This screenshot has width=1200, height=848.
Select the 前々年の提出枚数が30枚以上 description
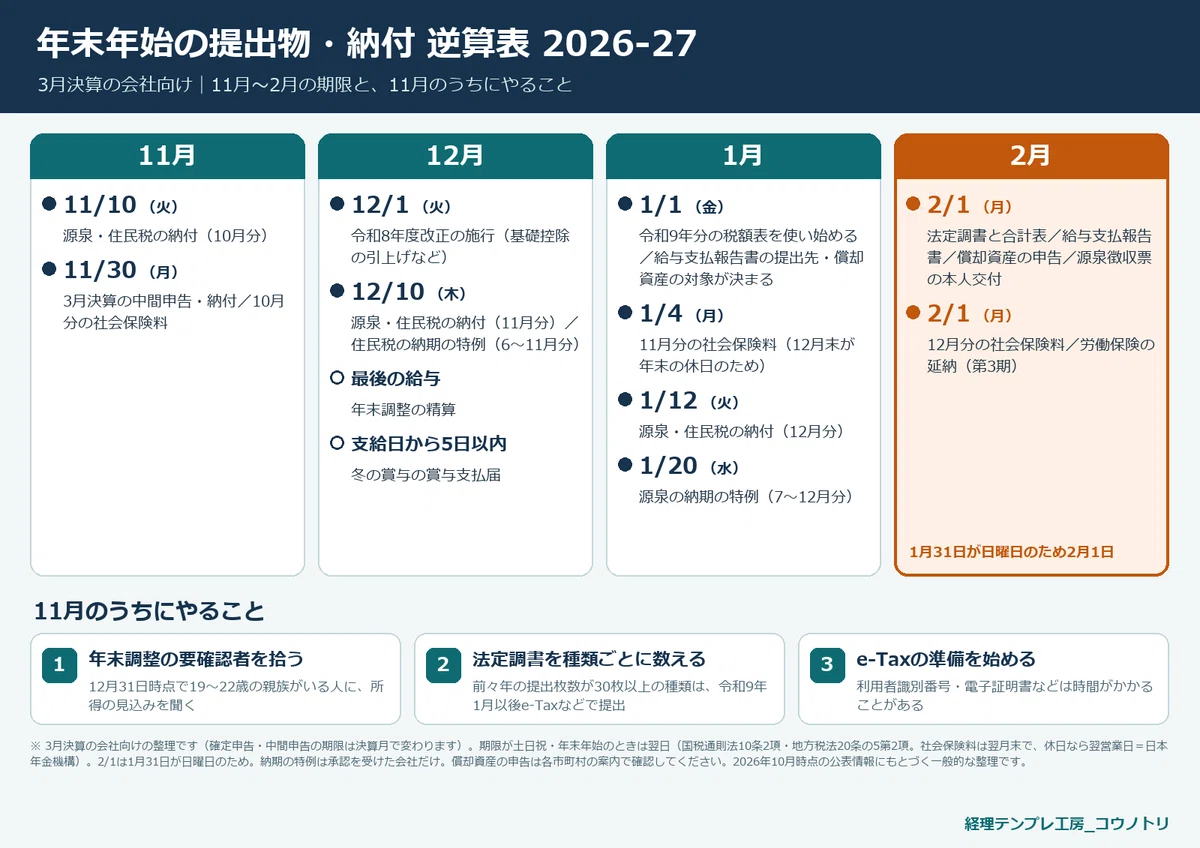[620, 695]
